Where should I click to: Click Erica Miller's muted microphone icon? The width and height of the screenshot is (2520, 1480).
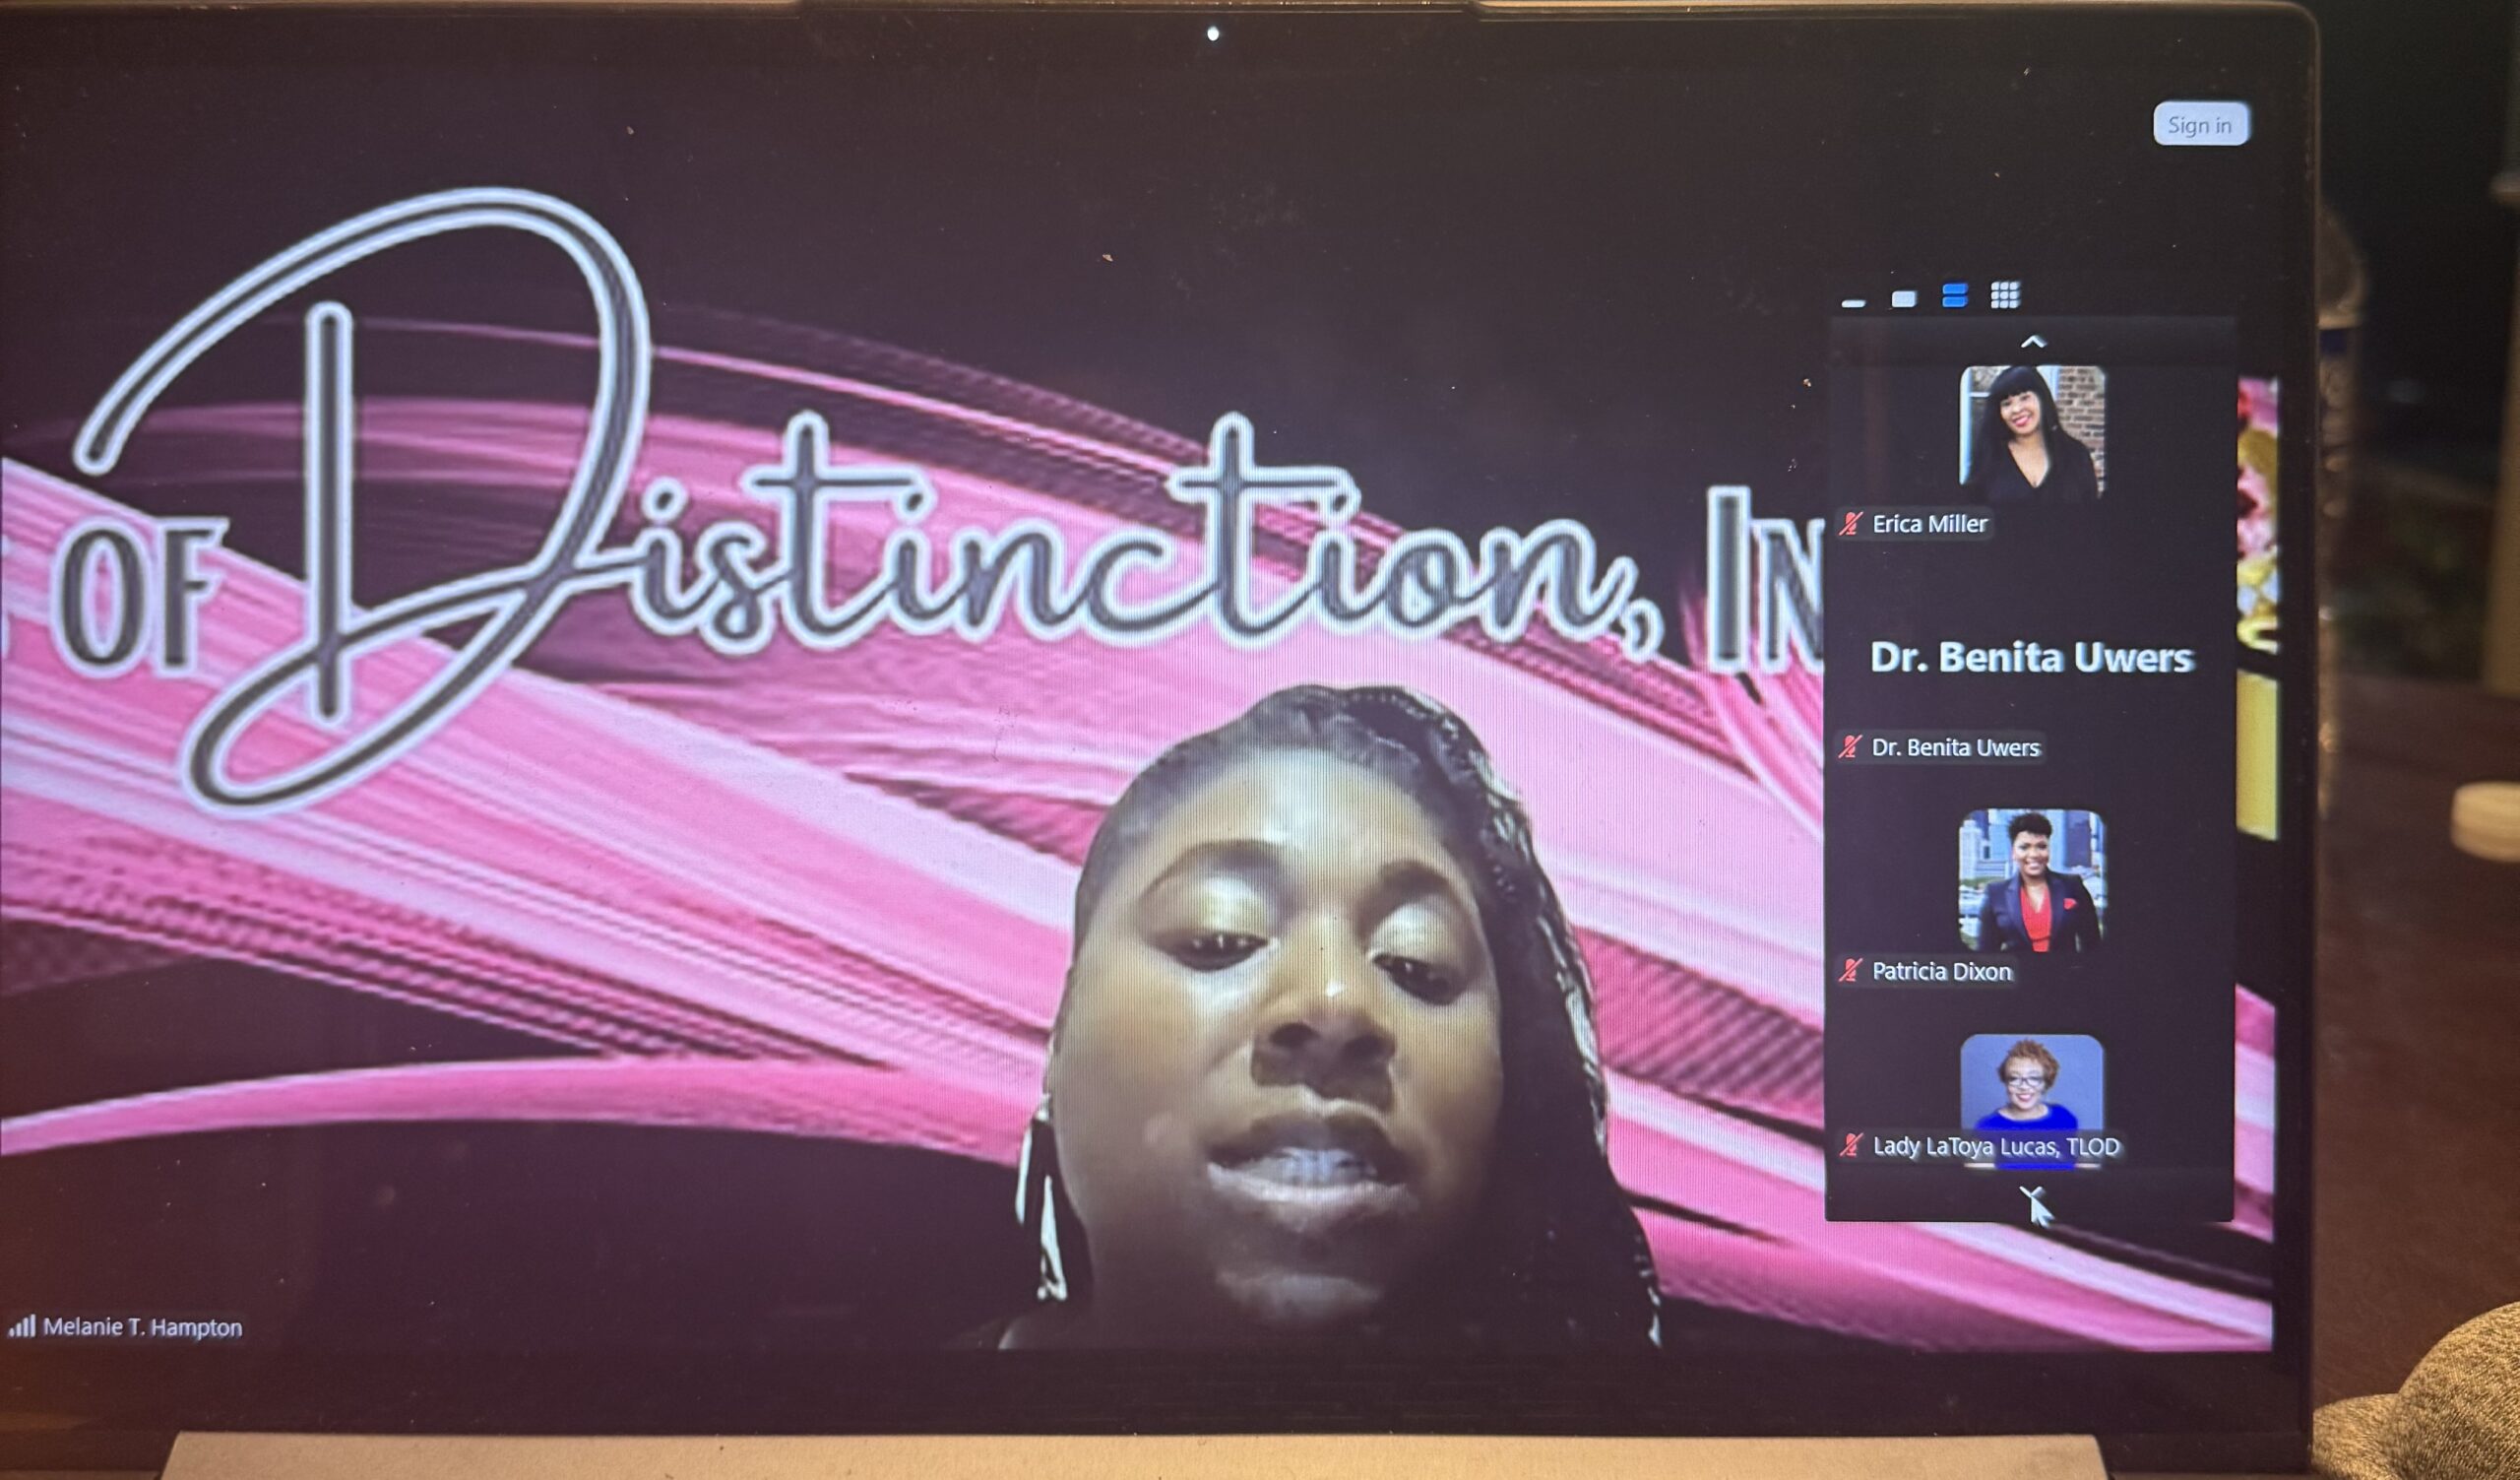(x=1850, y=523)
